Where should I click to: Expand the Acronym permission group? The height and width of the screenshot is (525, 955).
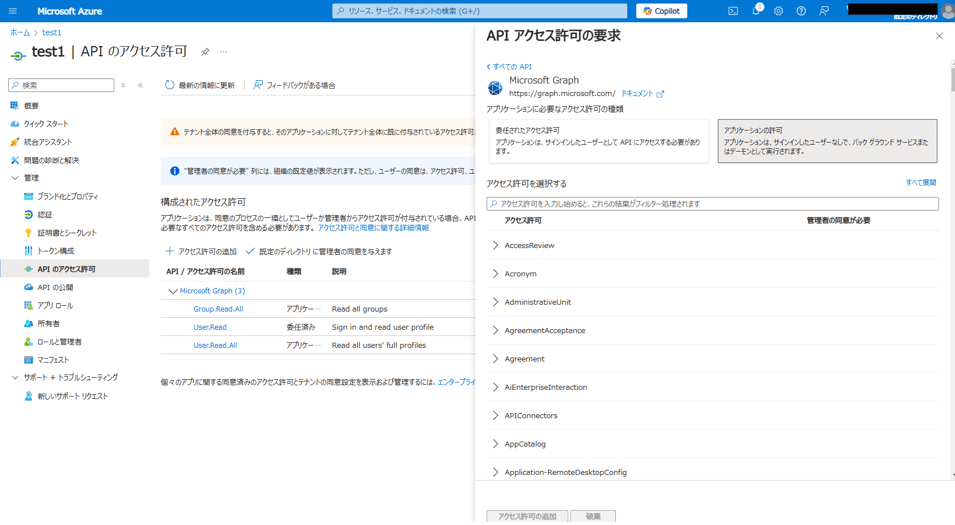(495, 274)
